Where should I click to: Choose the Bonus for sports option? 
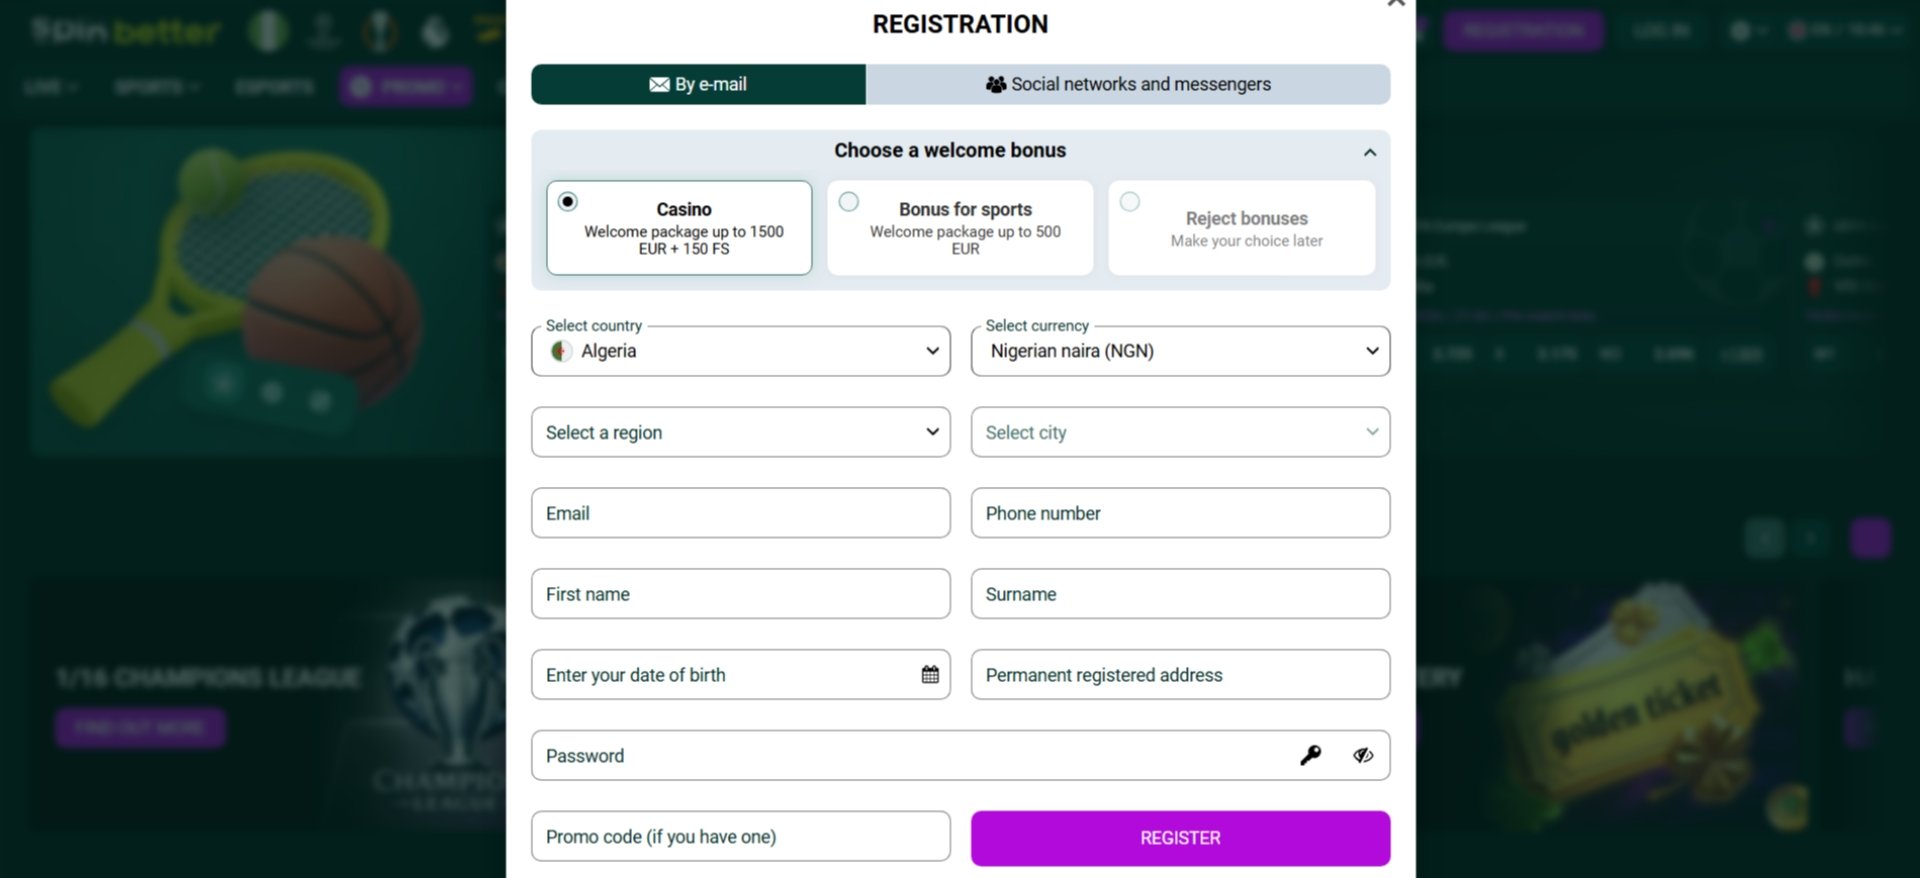(x=849, y=201)
